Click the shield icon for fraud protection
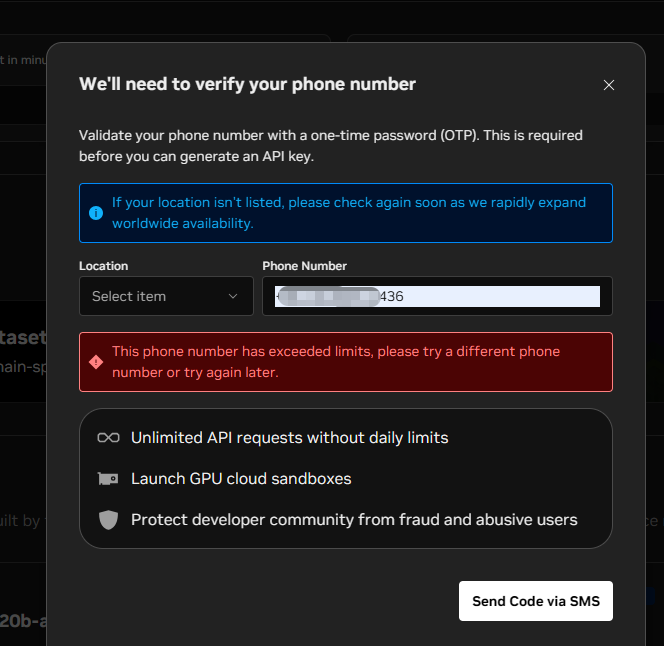 coord(108,520)
